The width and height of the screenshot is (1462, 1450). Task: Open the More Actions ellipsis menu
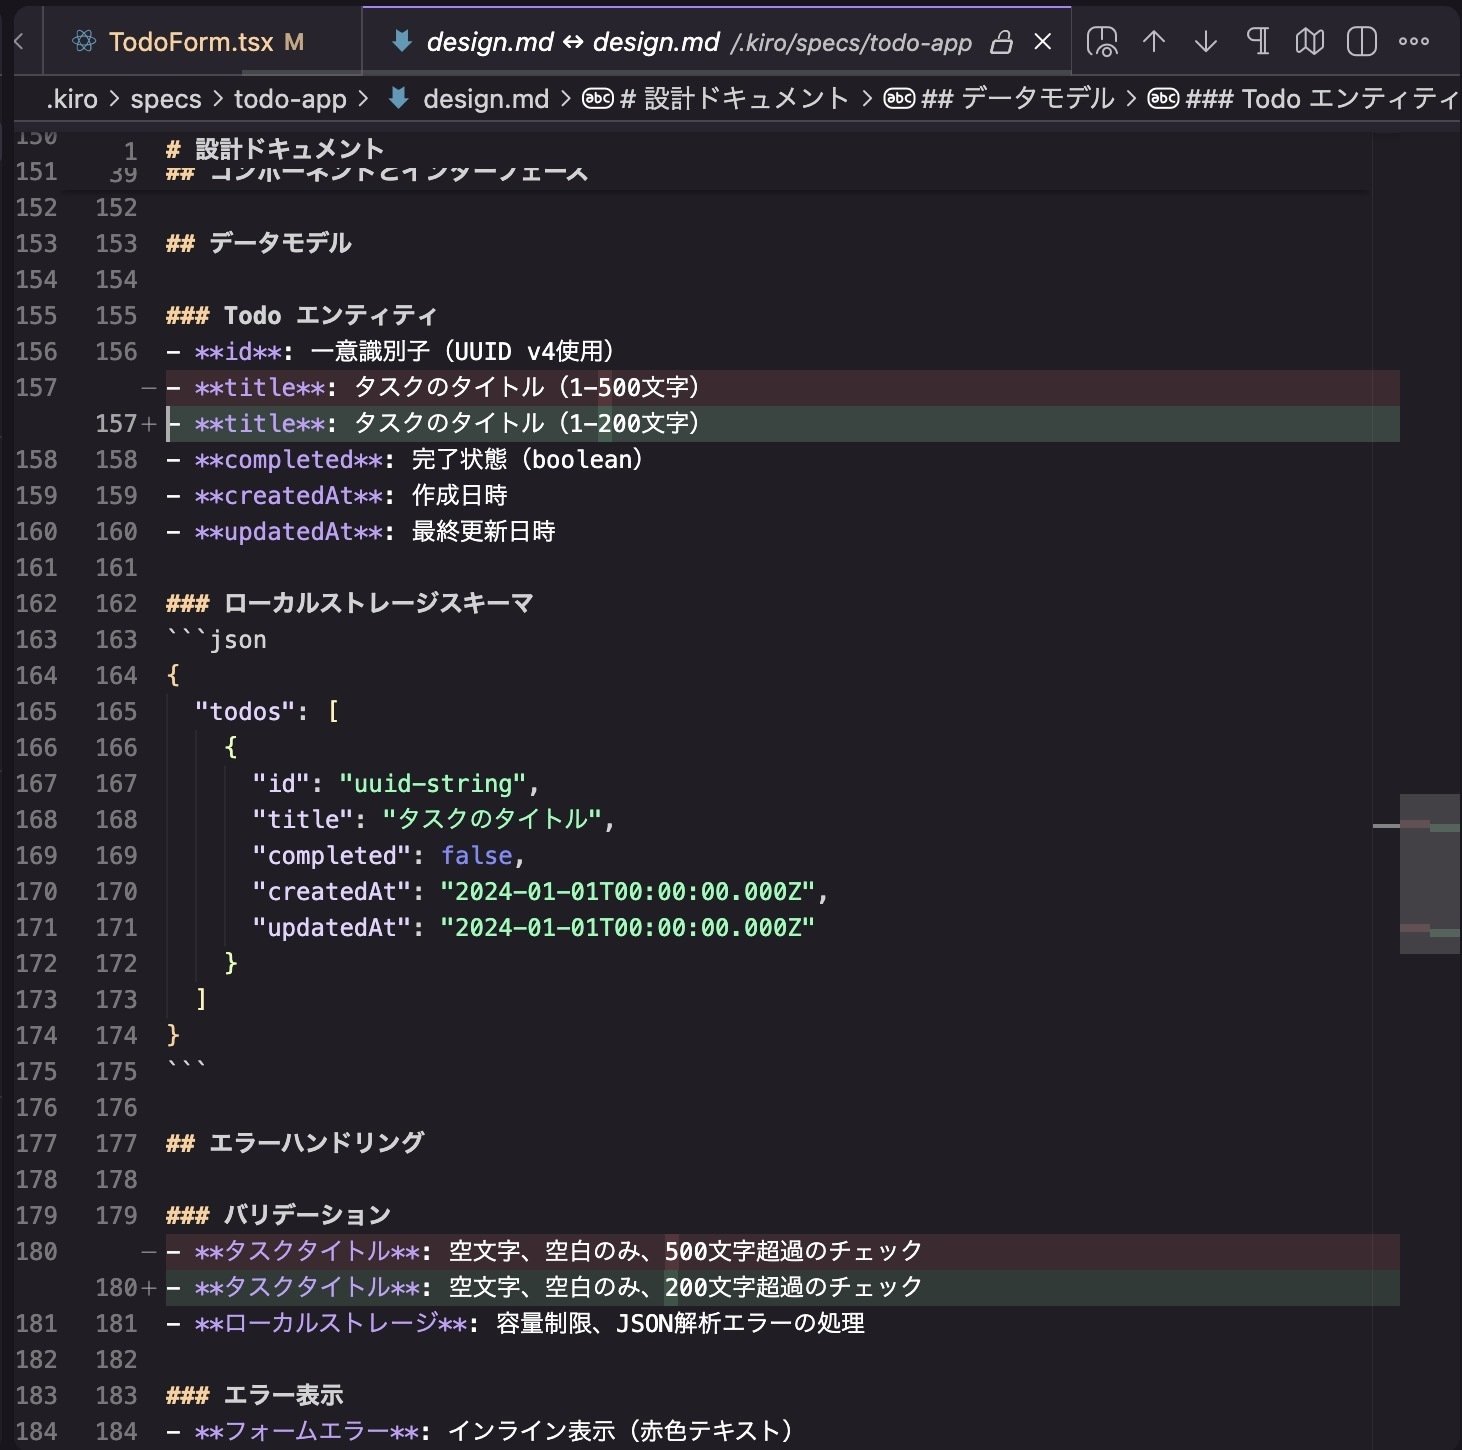pos(1414,41)
